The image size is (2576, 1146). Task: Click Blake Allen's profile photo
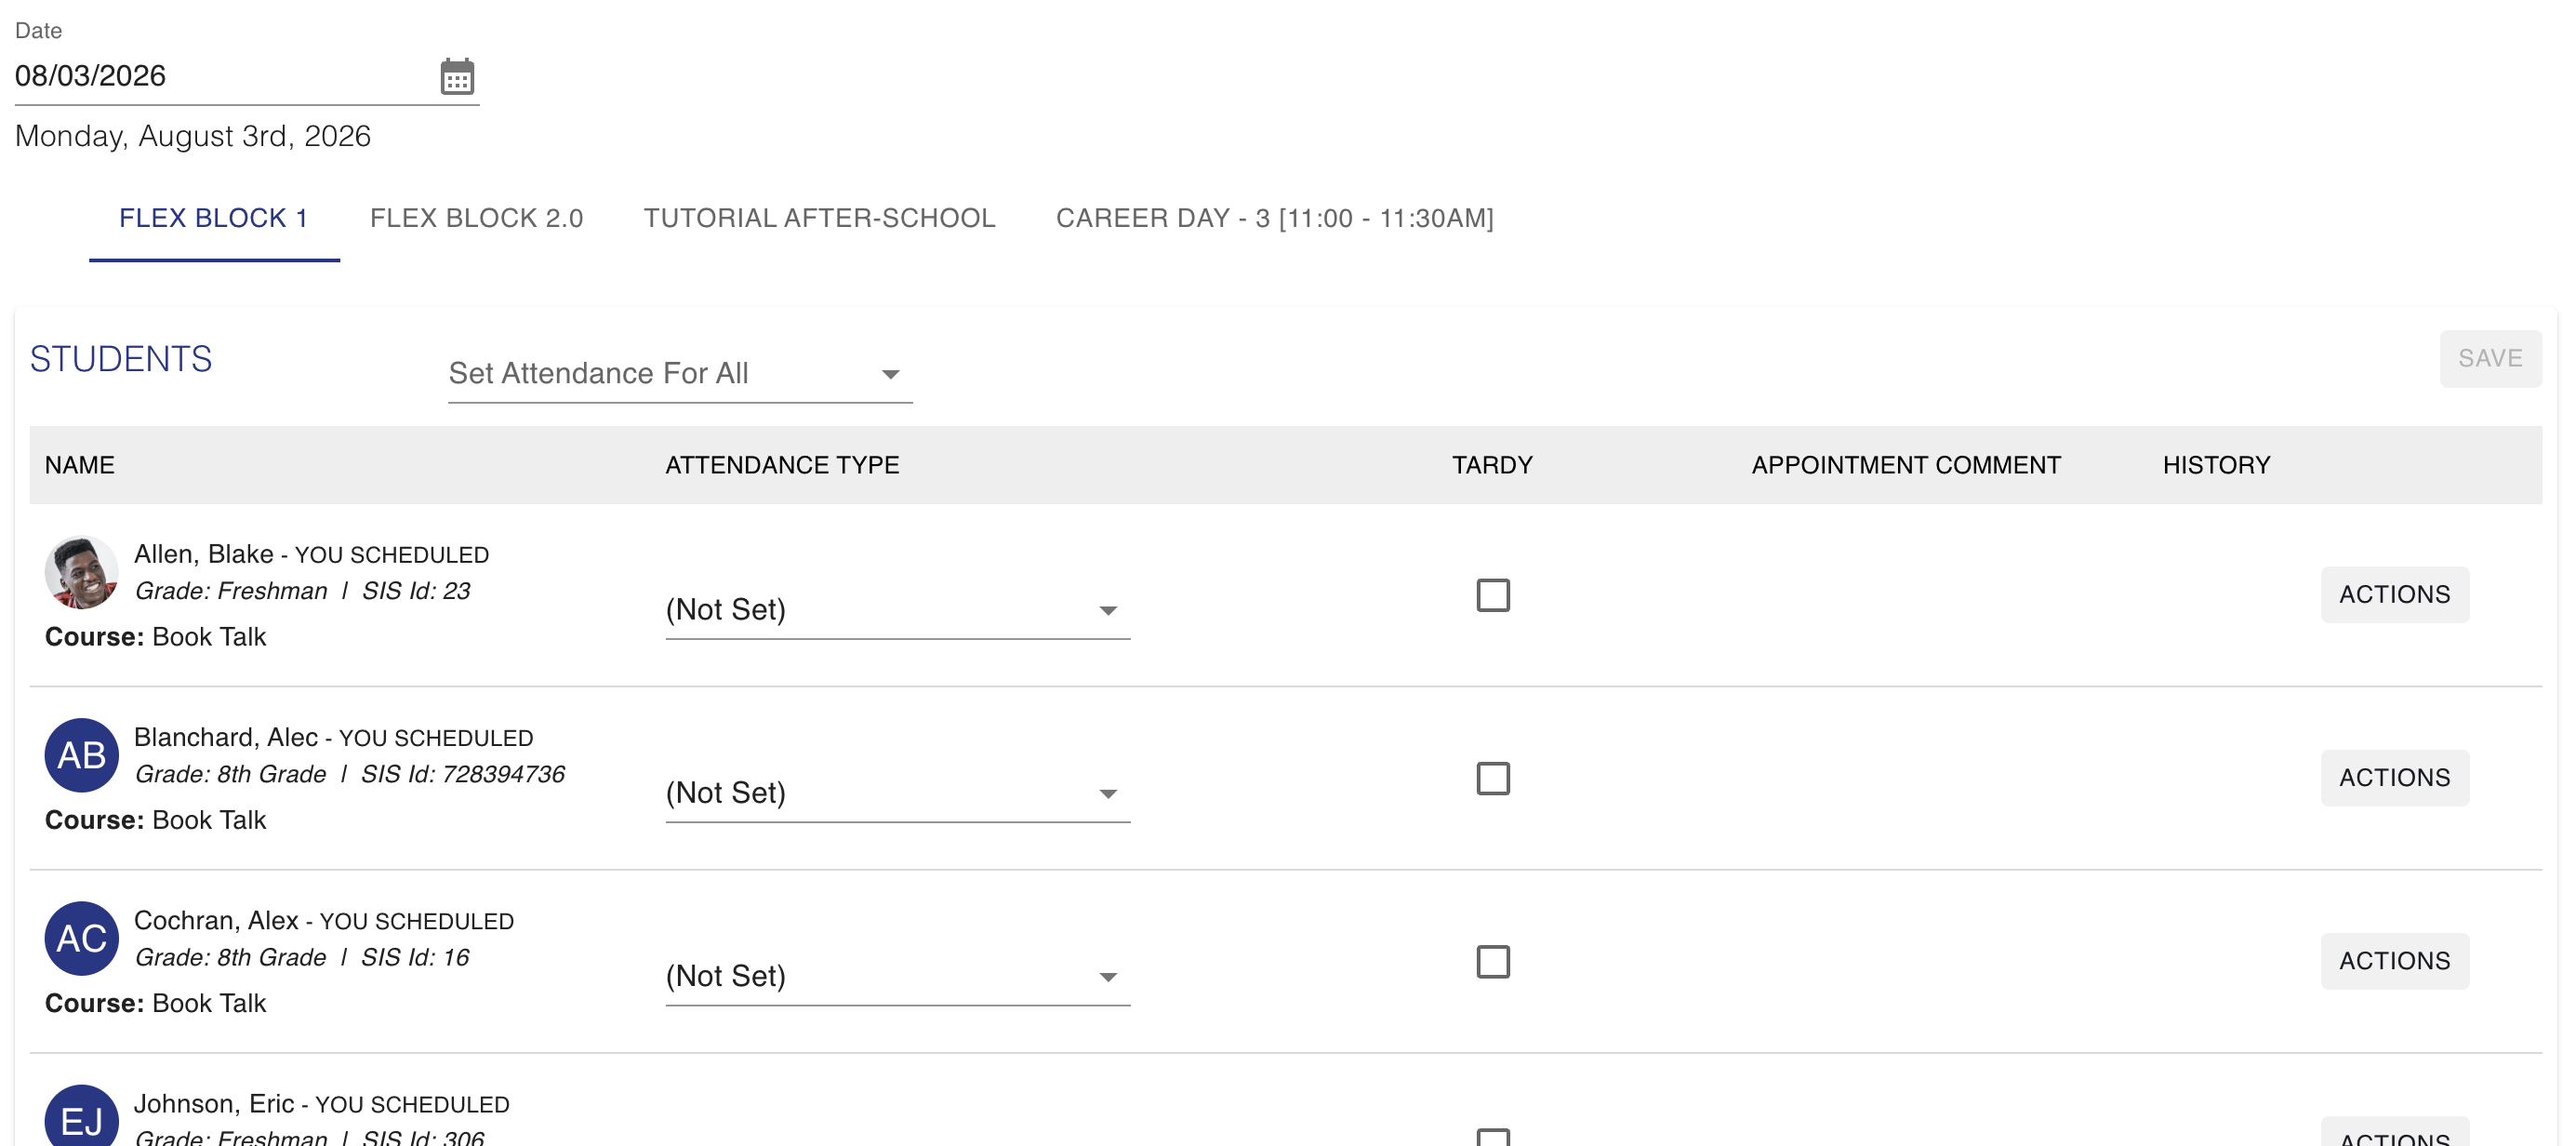82,572
